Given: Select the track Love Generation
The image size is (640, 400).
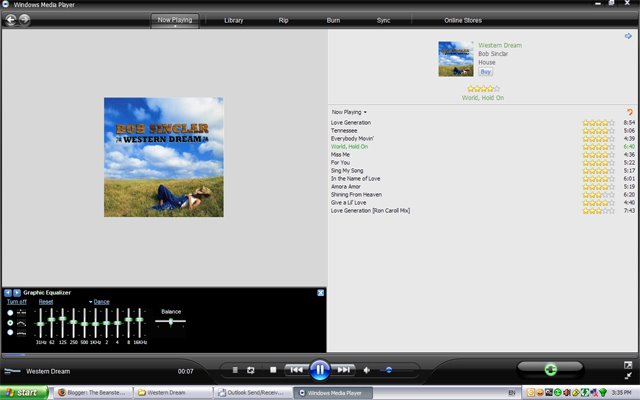Looking at the screenshot, I should click(x=351, y=122).
